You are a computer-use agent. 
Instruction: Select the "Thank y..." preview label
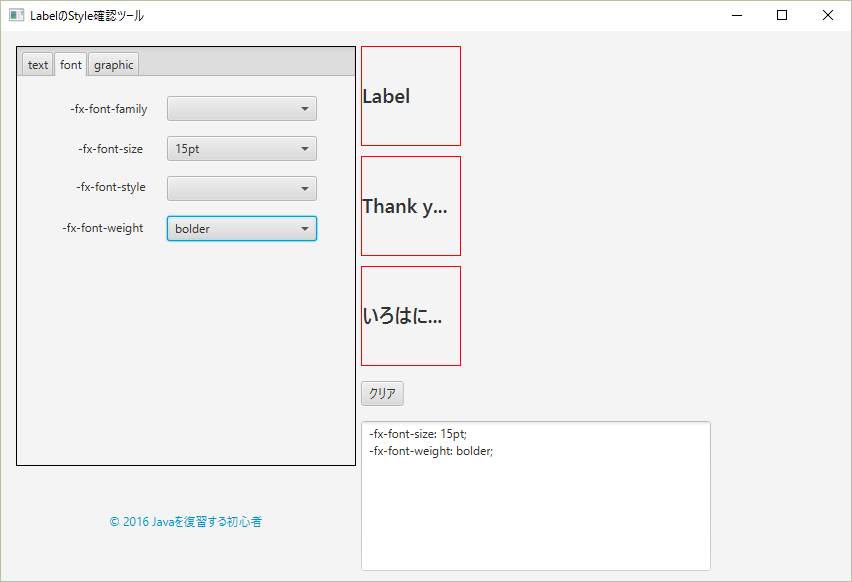[410, 205]
